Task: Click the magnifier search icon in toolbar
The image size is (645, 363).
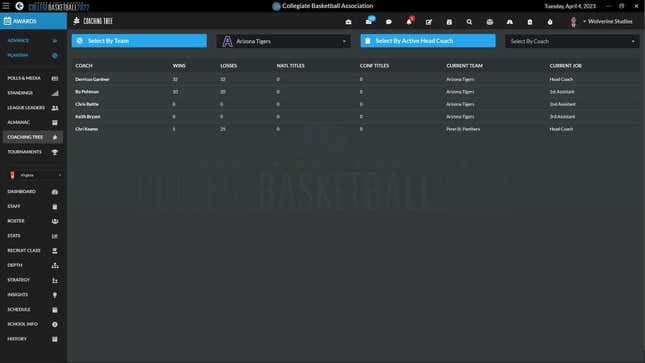Action: (469, 22)
